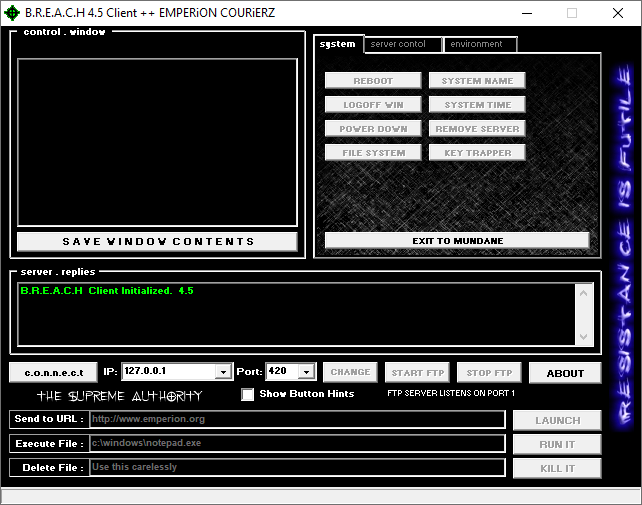Screen dimensions: 642x505
Task: Close the B.R.E.A.C.H client window
Action: [618, 13]
